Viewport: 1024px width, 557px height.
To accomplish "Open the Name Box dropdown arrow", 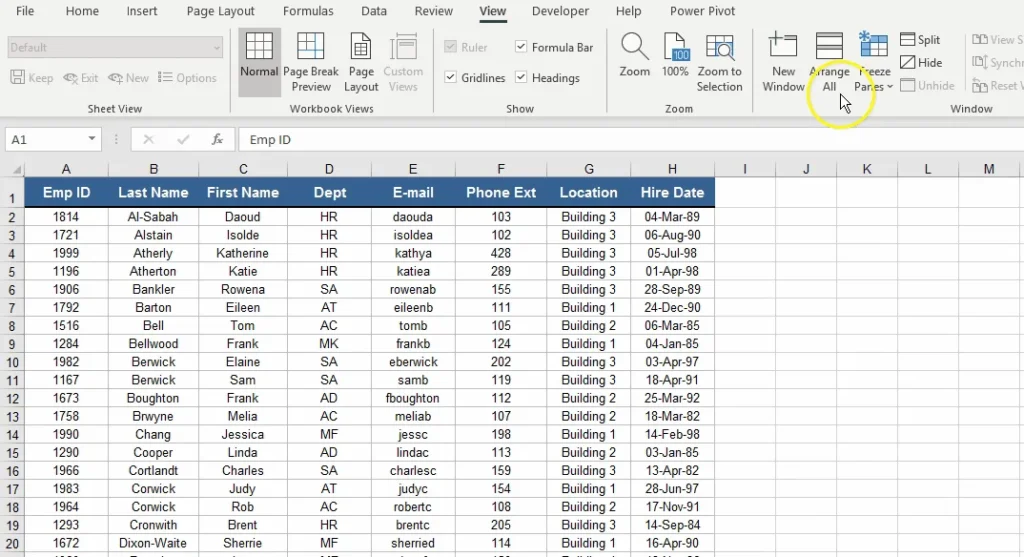I will [91, 139].
